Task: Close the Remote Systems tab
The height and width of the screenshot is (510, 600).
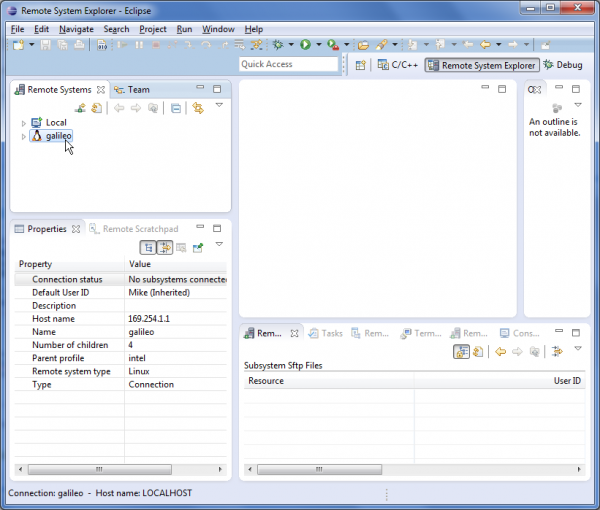Action: point(101,90)
